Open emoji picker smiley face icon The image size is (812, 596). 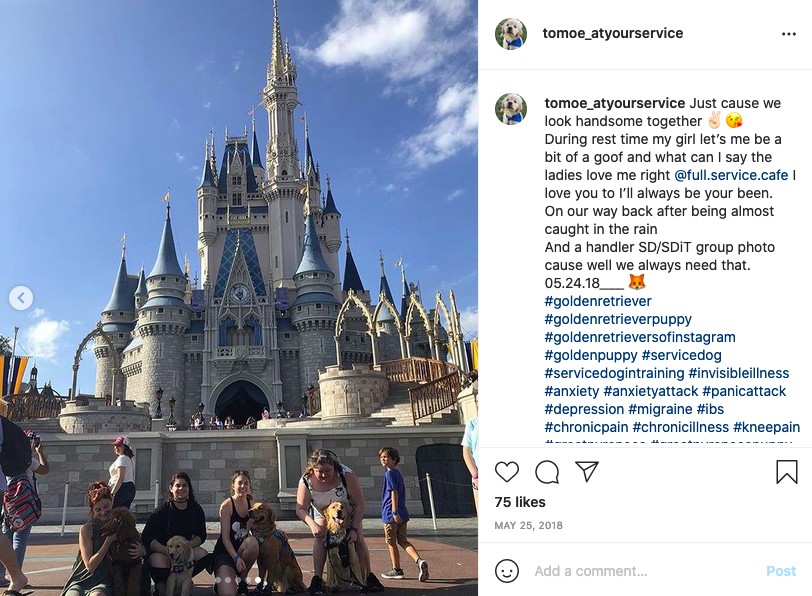coord(506,571)
